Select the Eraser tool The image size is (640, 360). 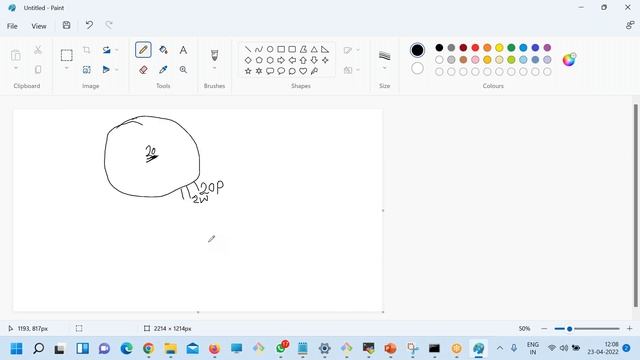(143, 70)
